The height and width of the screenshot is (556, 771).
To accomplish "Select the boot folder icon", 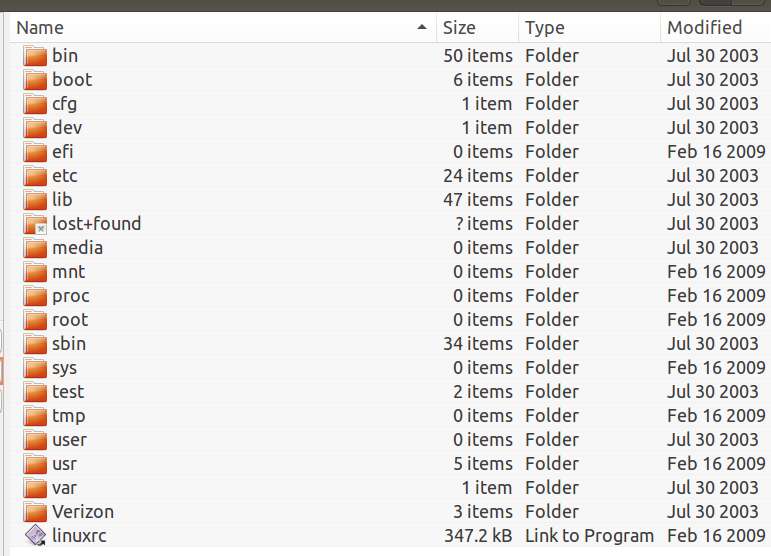I will [35, 80].
